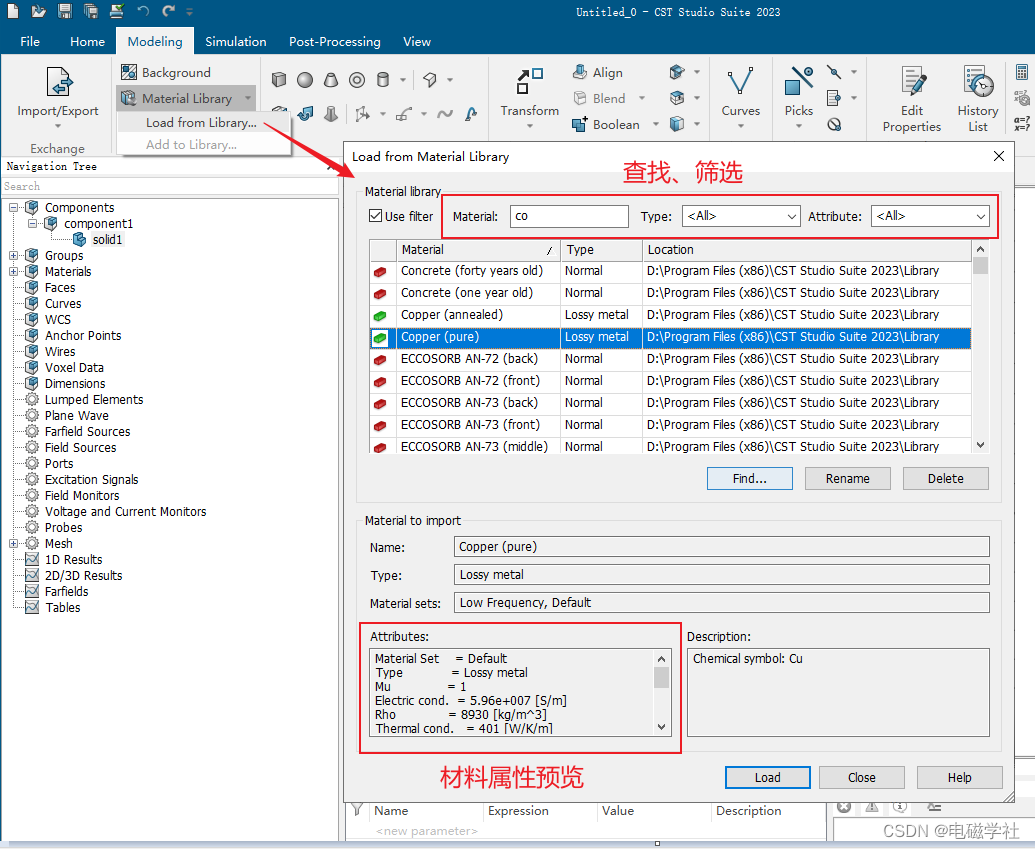Viewport: 1035px width, 849px height.
Task: Open the Import/Export tool
Action: [58, 98]
